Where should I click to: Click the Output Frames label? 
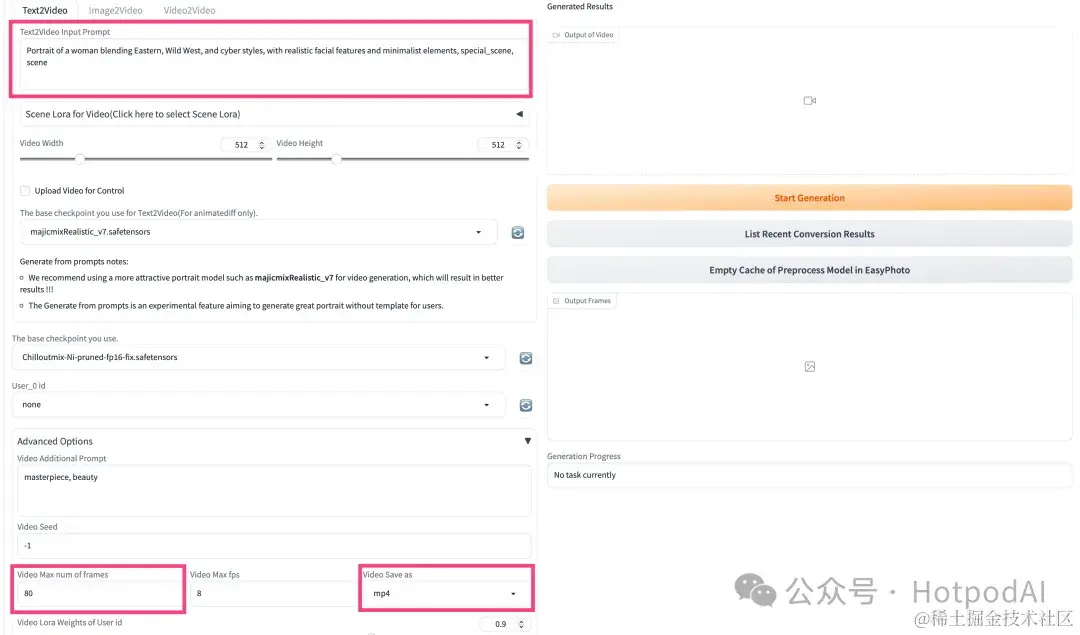(x=582, y=300)
